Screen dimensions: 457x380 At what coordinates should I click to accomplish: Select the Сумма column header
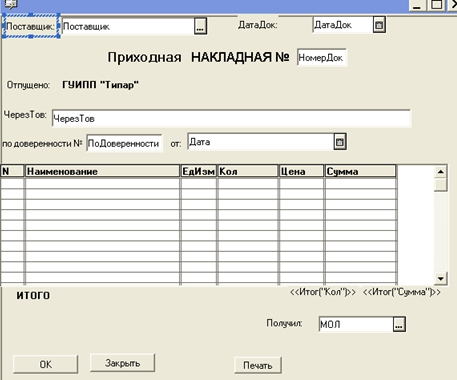[360, 171]
